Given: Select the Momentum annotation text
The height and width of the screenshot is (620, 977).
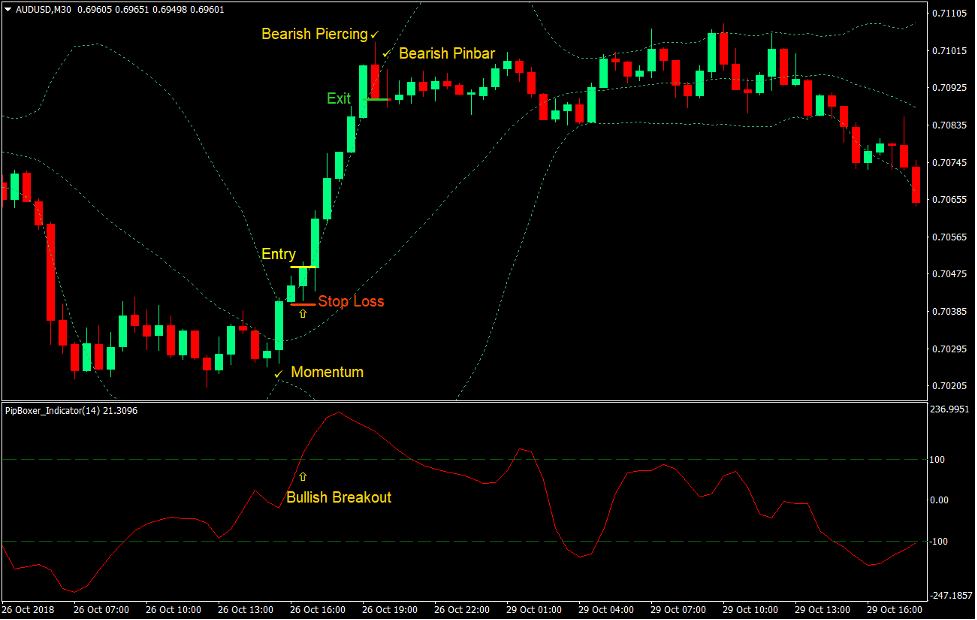Looking at the screenshot, I should pos(326,371).
